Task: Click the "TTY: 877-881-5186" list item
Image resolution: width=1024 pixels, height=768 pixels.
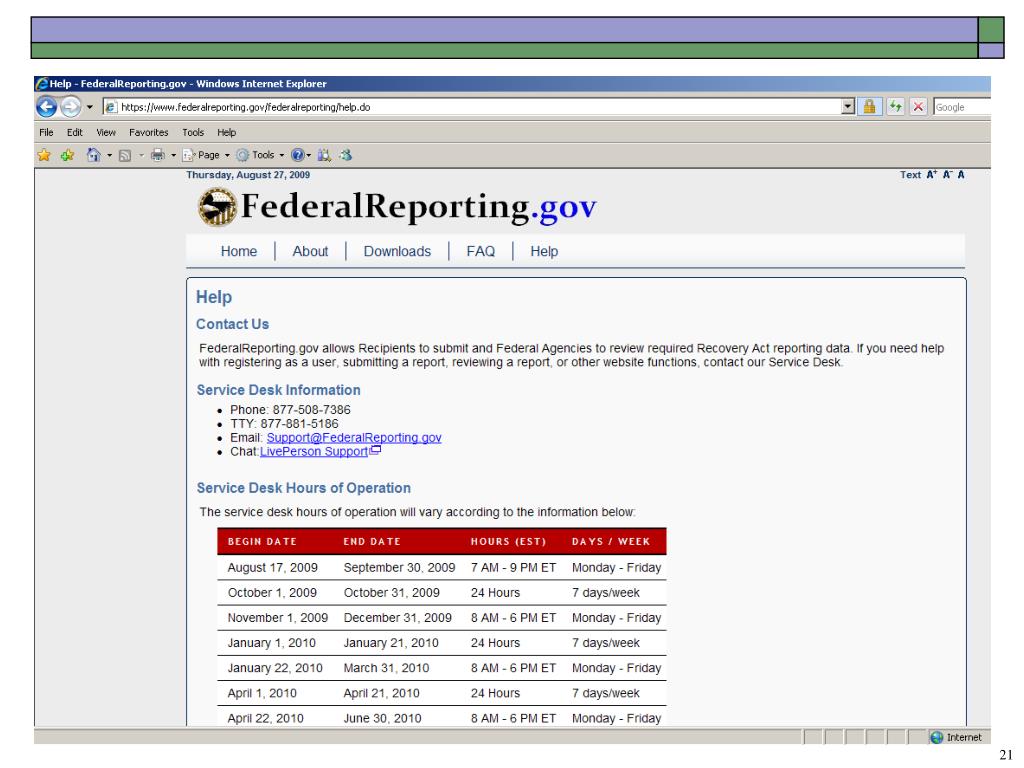Action: pyautogui.click(x=284, y=424)
